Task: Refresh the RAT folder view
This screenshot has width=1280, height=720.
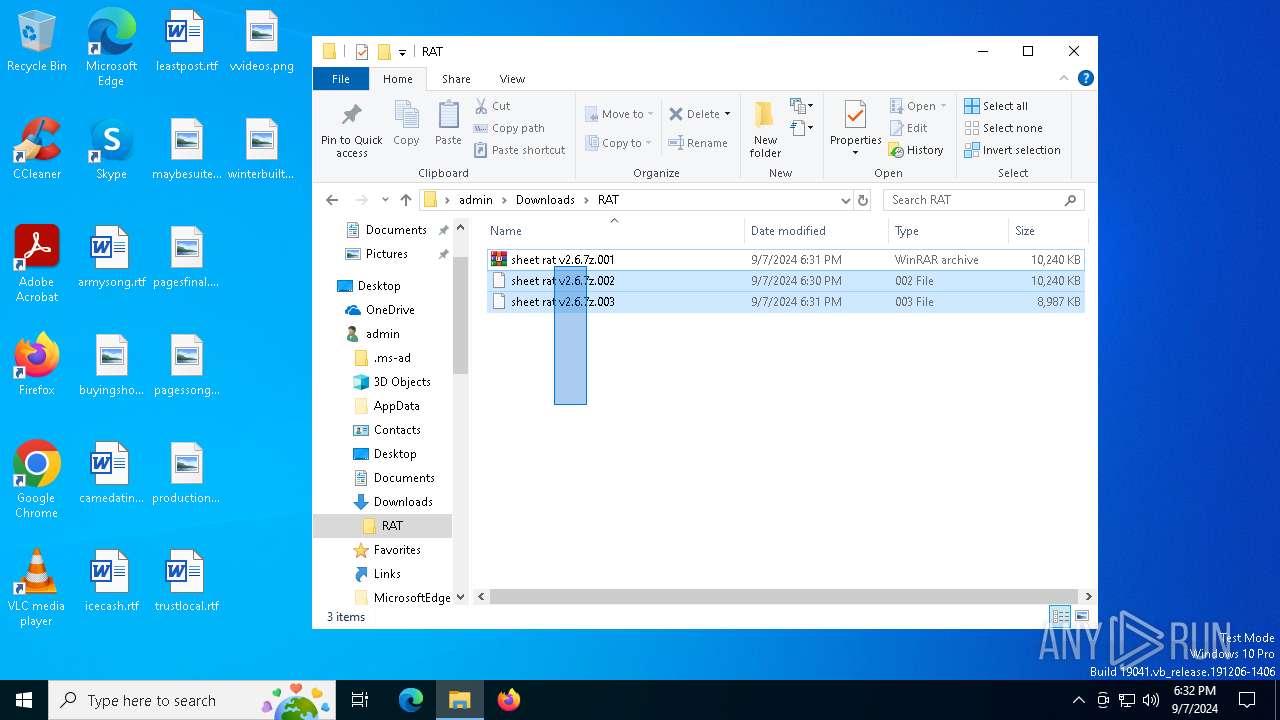Action: [863, 200]
